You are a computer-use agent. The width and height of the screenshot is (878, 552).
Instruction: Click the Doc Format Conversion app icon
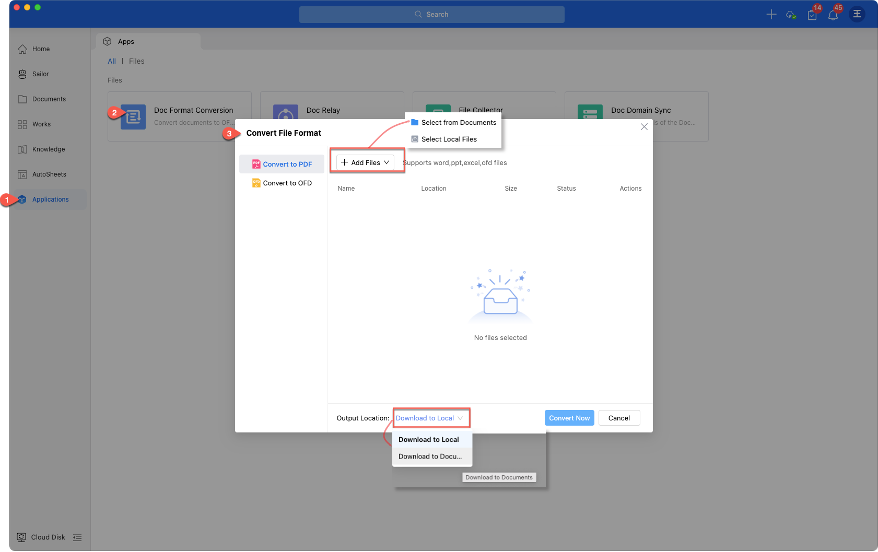[133, 117]
